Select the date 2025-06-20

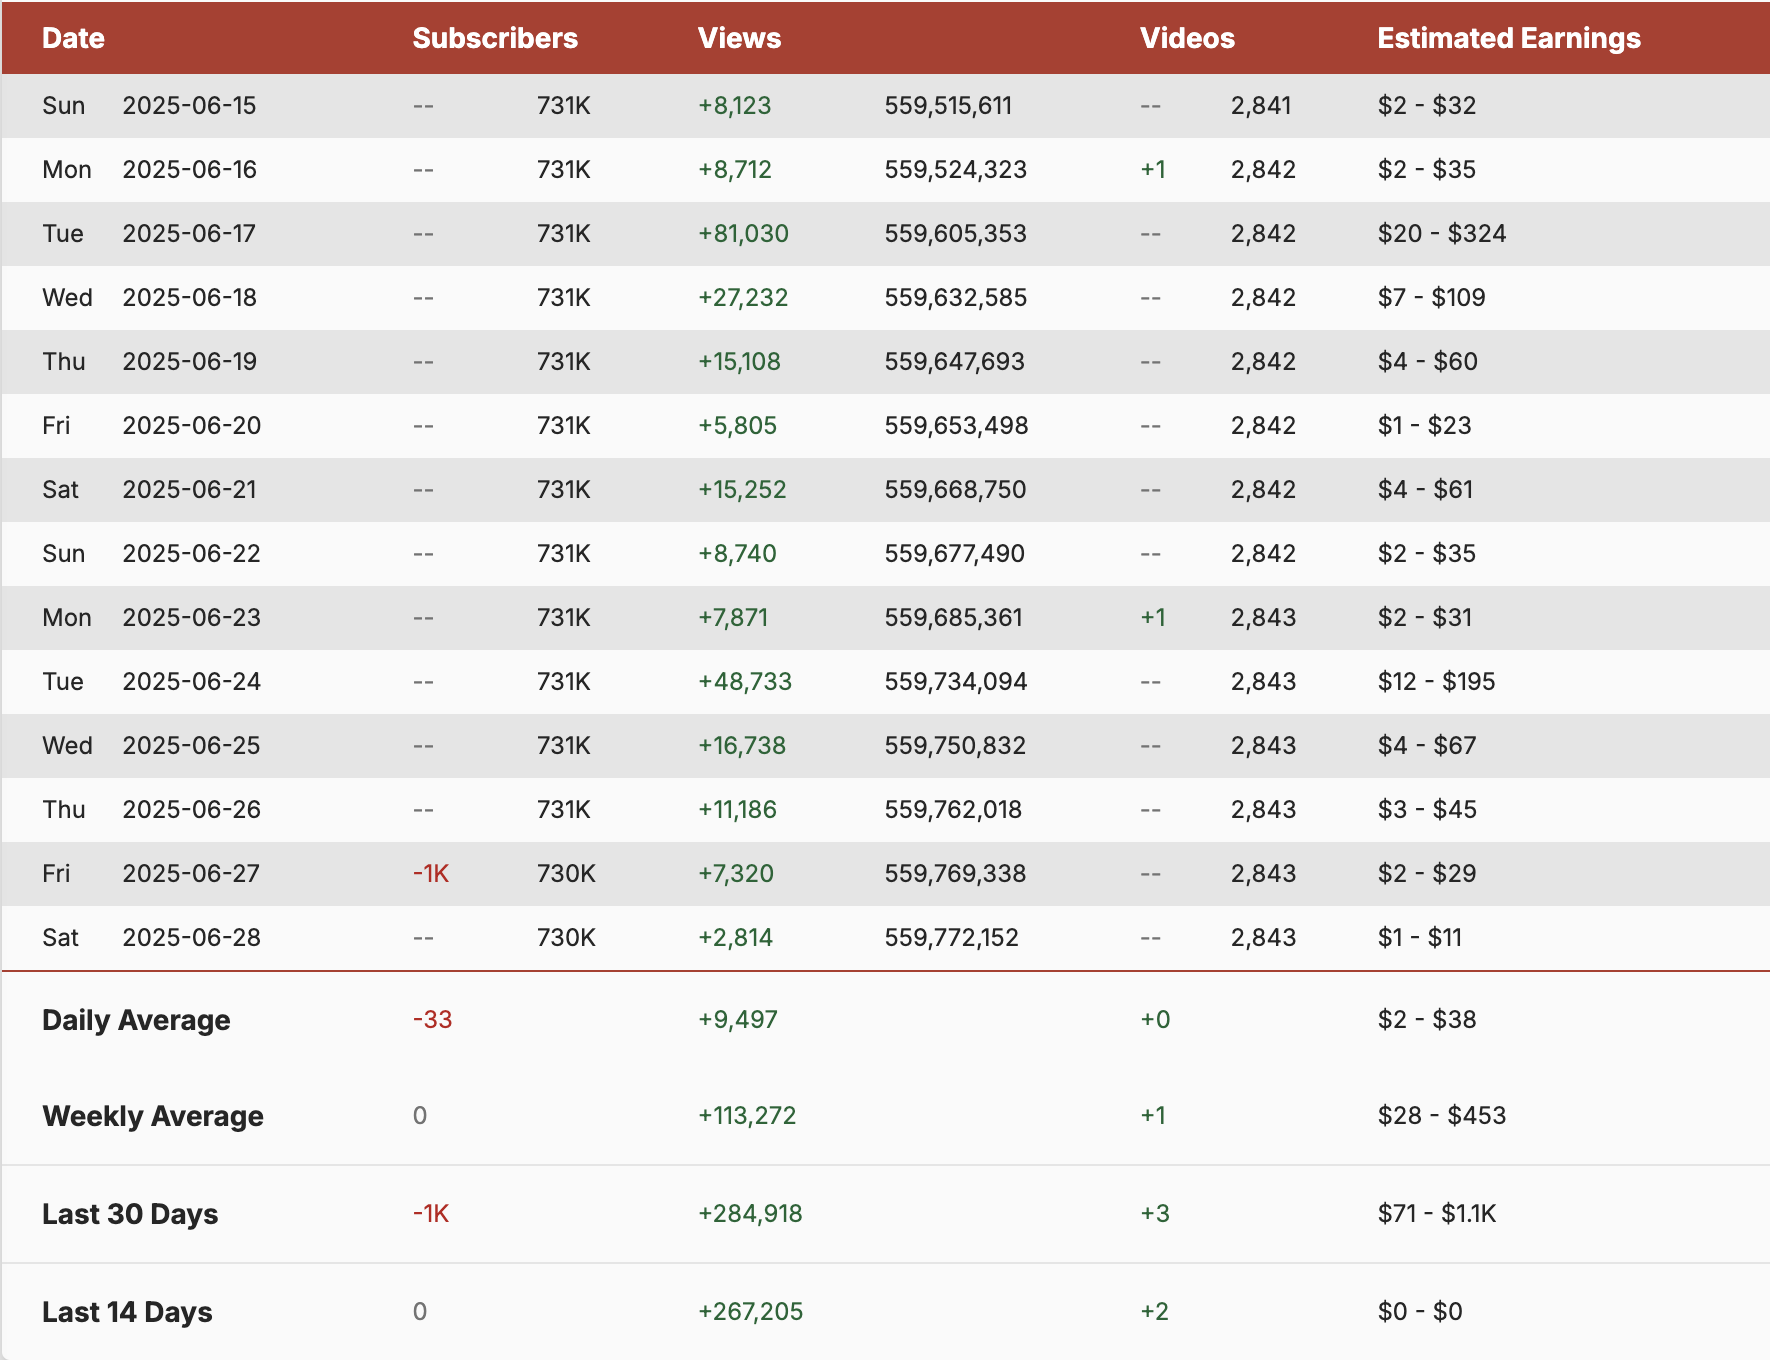point(191,426)
